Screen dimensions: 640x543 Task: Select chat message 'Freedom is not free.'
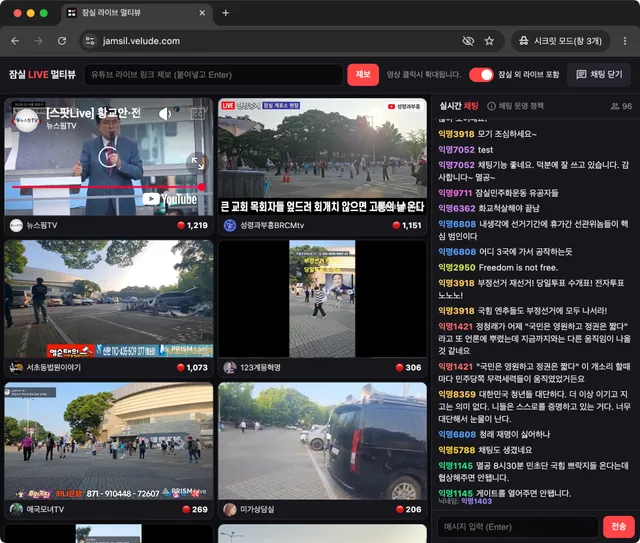point(518,268)
